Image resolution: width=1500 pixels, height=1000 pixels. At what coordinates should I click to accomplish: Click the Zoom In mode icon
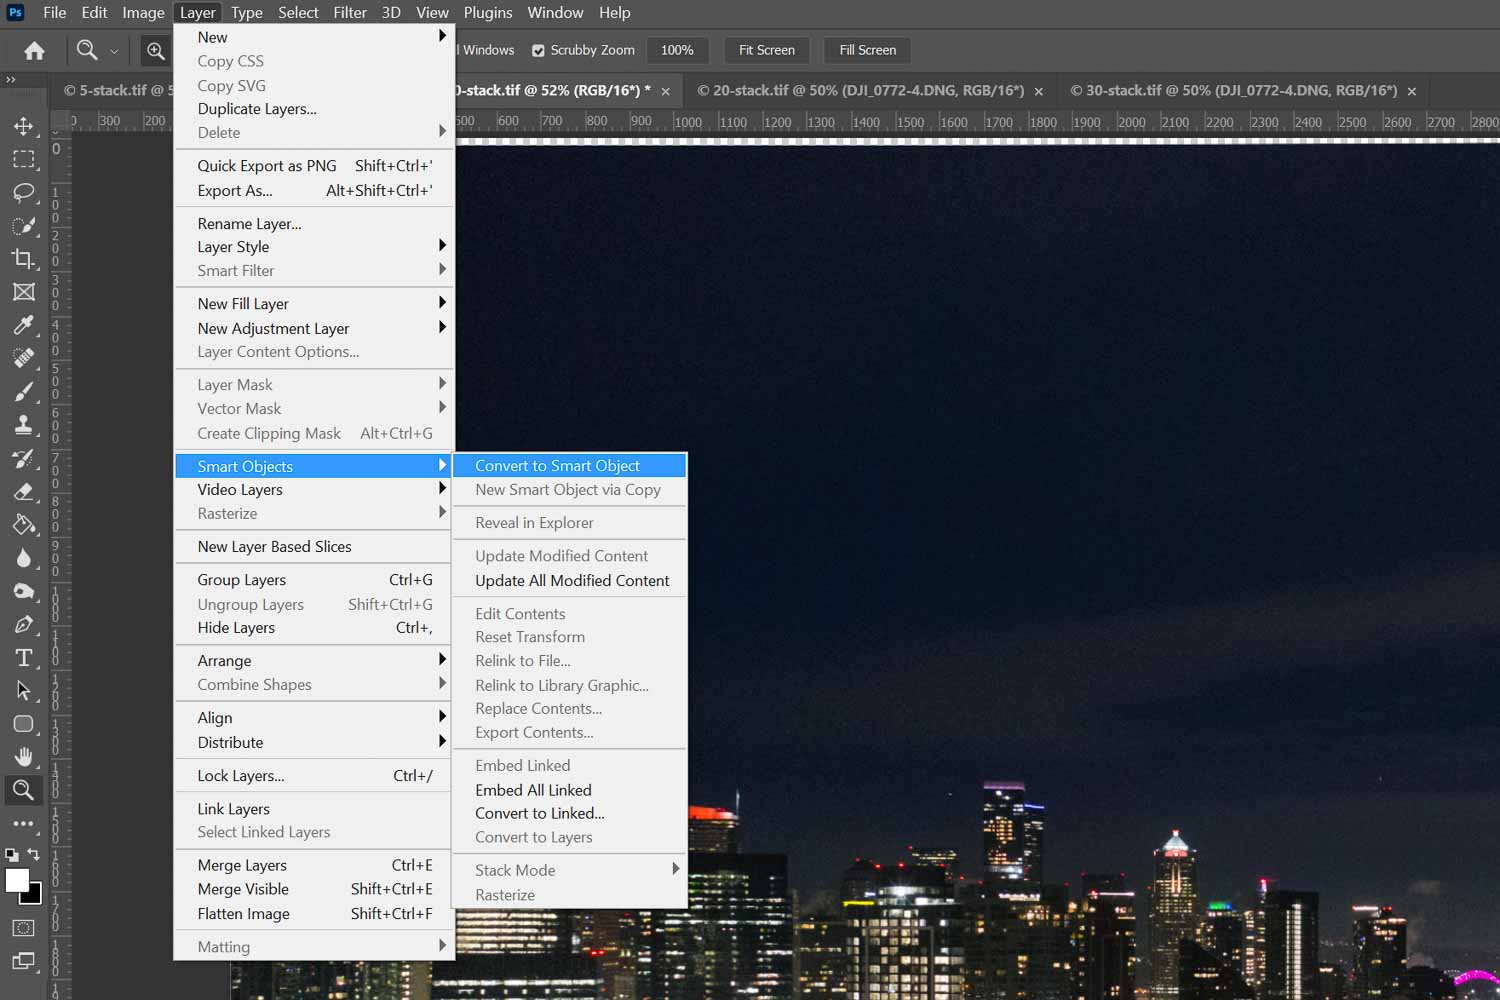[x=156, y=50]
